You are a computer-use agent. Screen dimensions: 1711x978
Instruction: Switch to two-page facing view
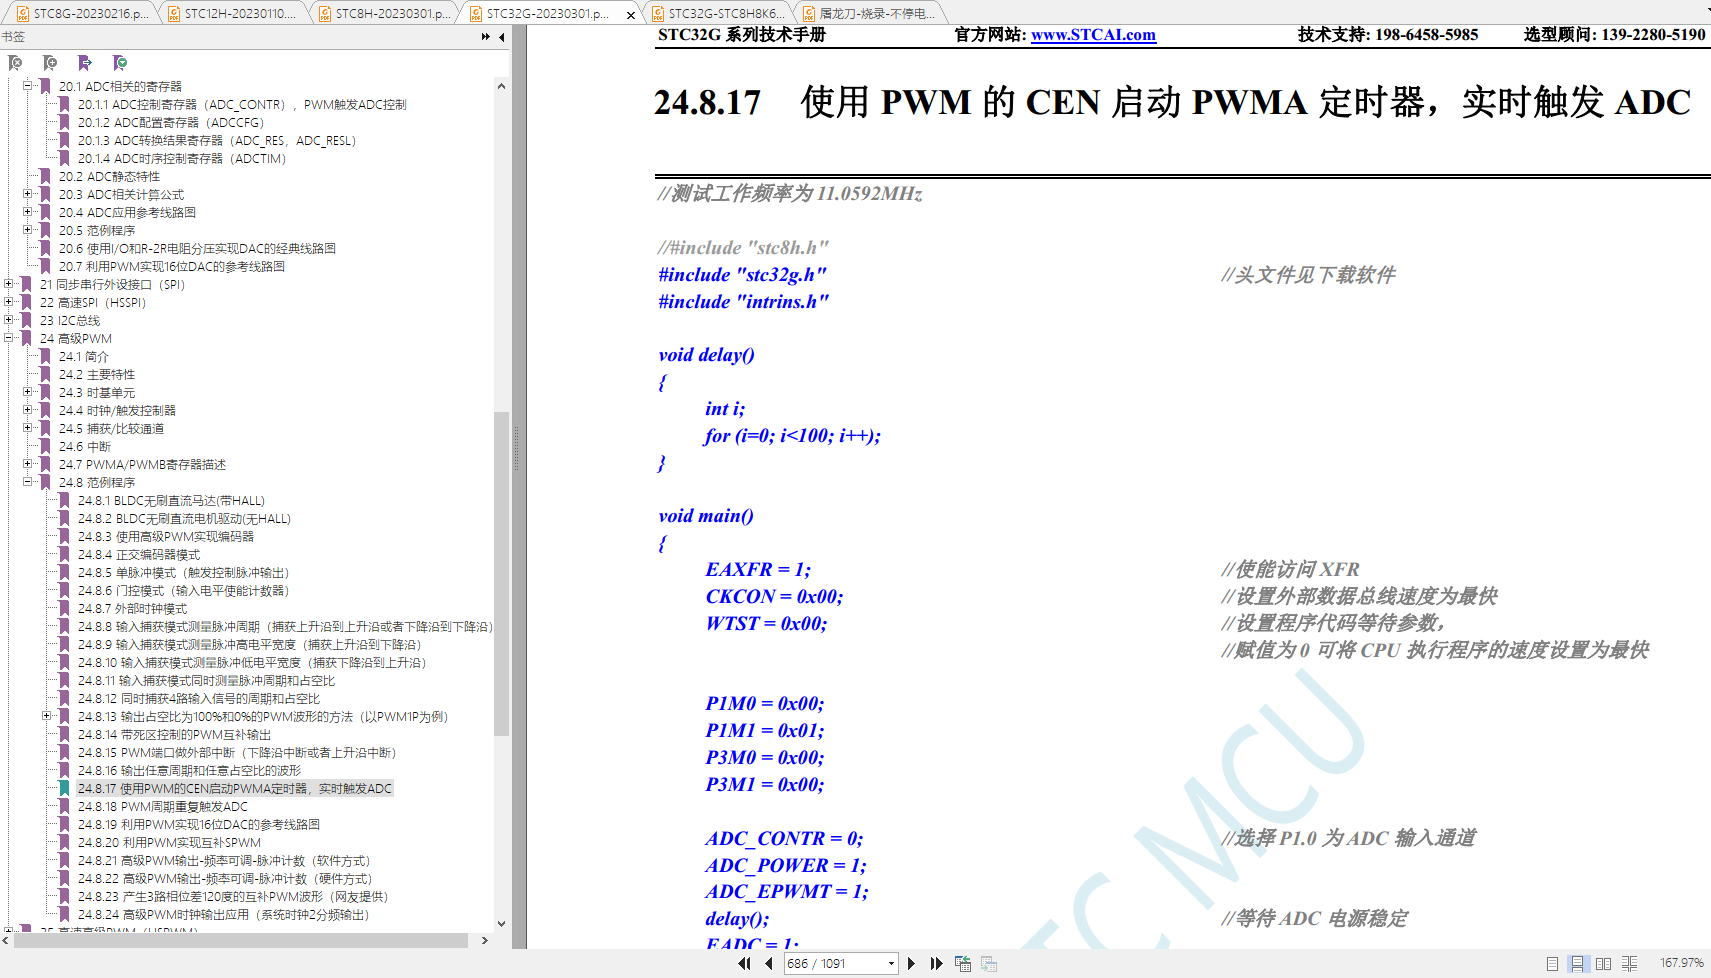click(x=1603, y=964)
